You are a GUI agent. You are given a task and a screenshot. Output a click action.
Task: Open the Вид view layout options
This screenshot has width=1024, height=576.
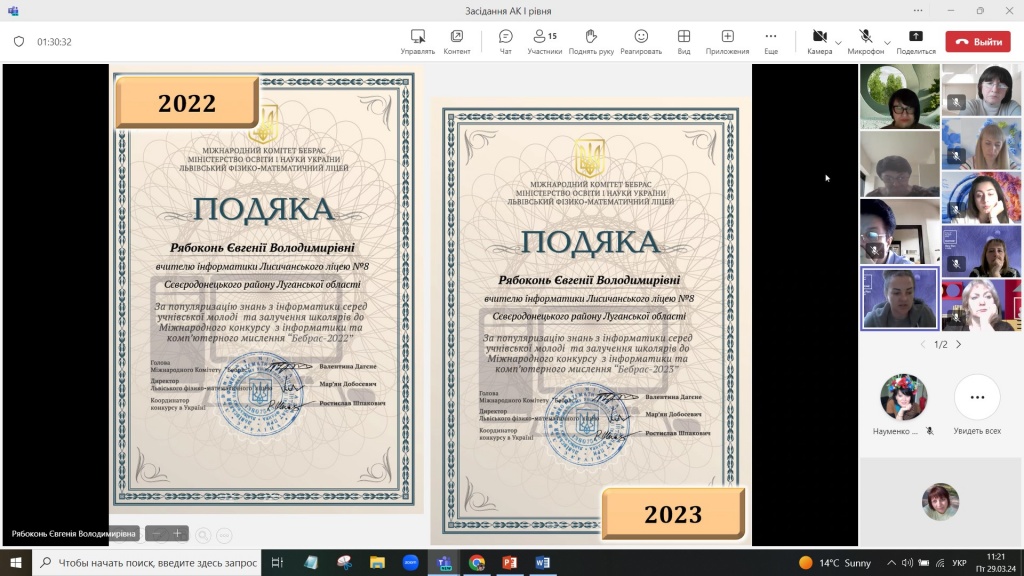point(684,37)
